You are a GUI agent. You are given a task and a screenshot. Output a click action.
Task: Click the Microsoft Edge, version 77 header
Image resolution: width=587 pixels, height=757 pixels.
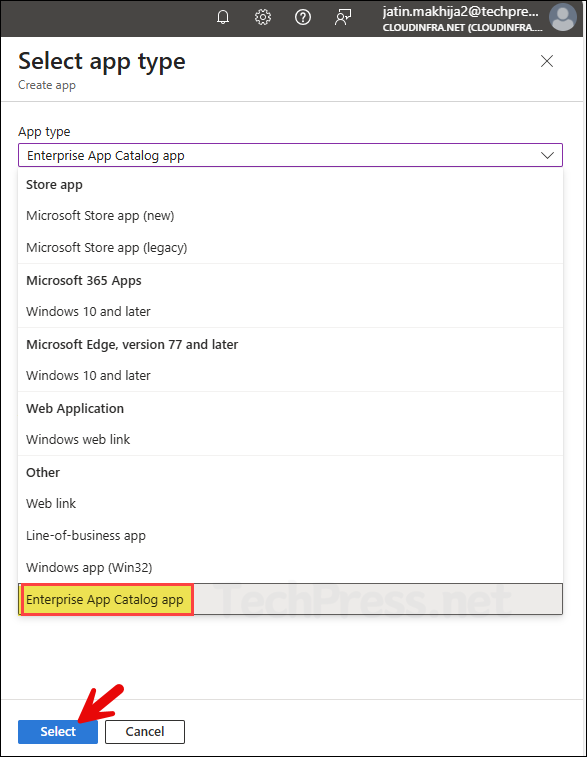pyautogui.click(x=132, y=345)
